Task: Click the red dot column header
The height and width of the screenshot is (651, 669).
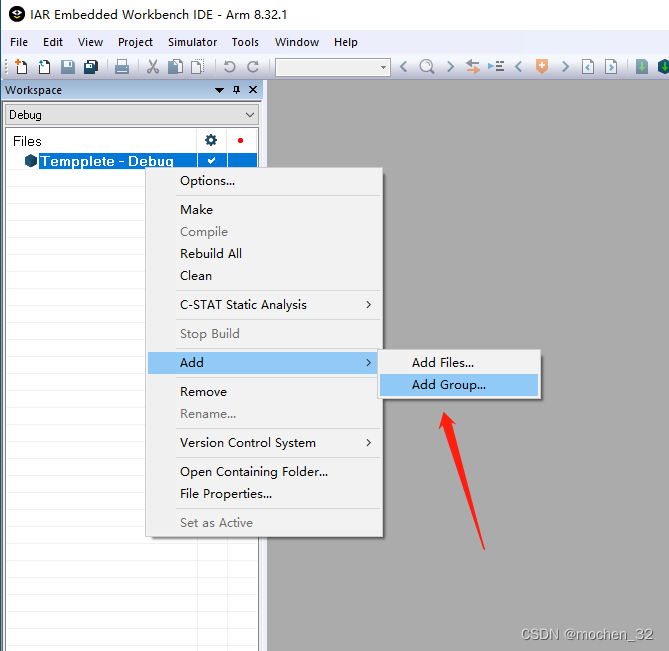Action: click(x=241, y=140)
